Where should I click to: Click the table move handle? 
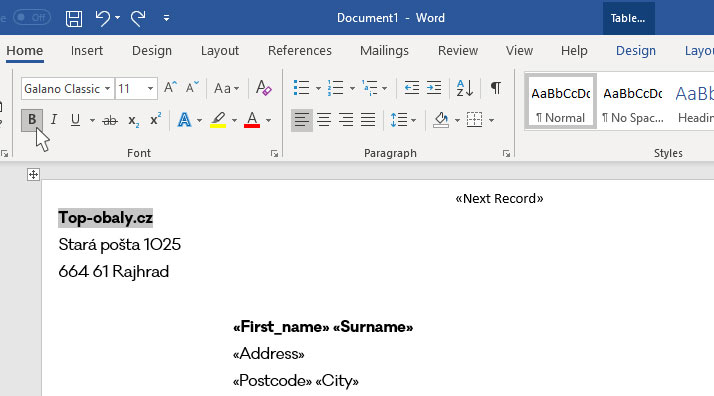[x=33, y=174]
